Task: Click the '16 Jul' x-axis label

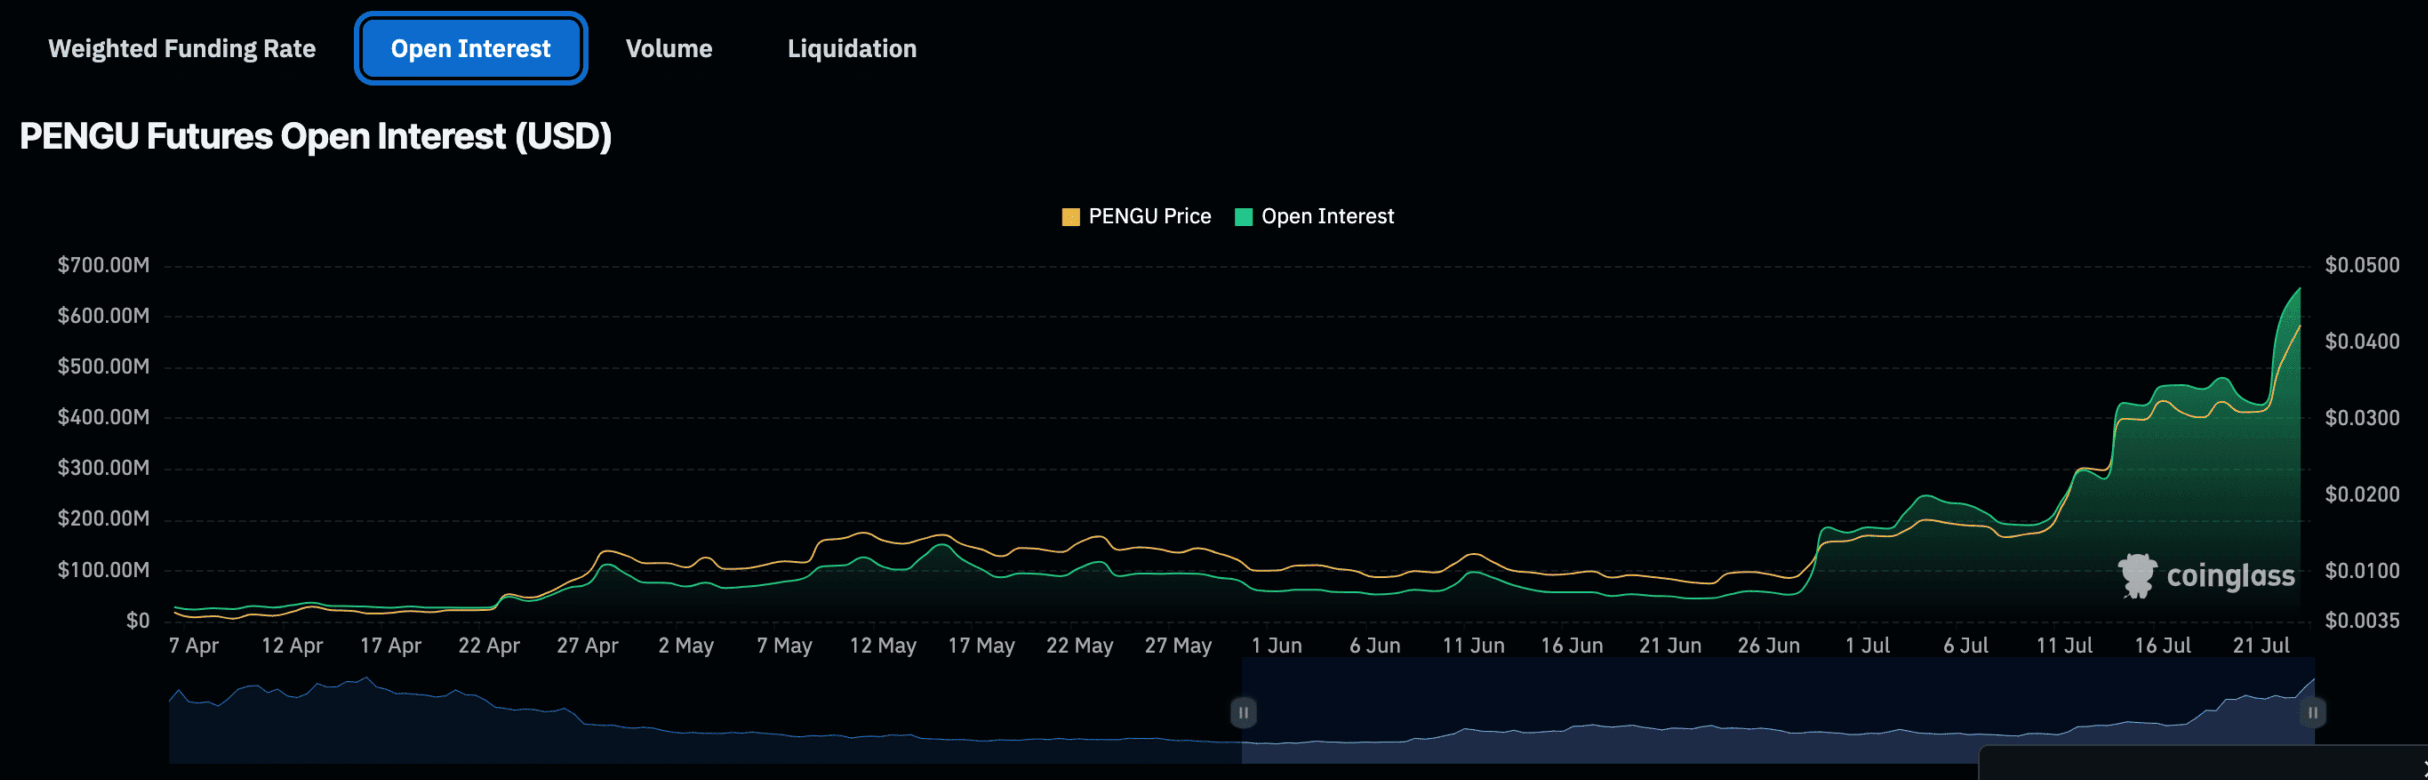Action: [2163, 646]
